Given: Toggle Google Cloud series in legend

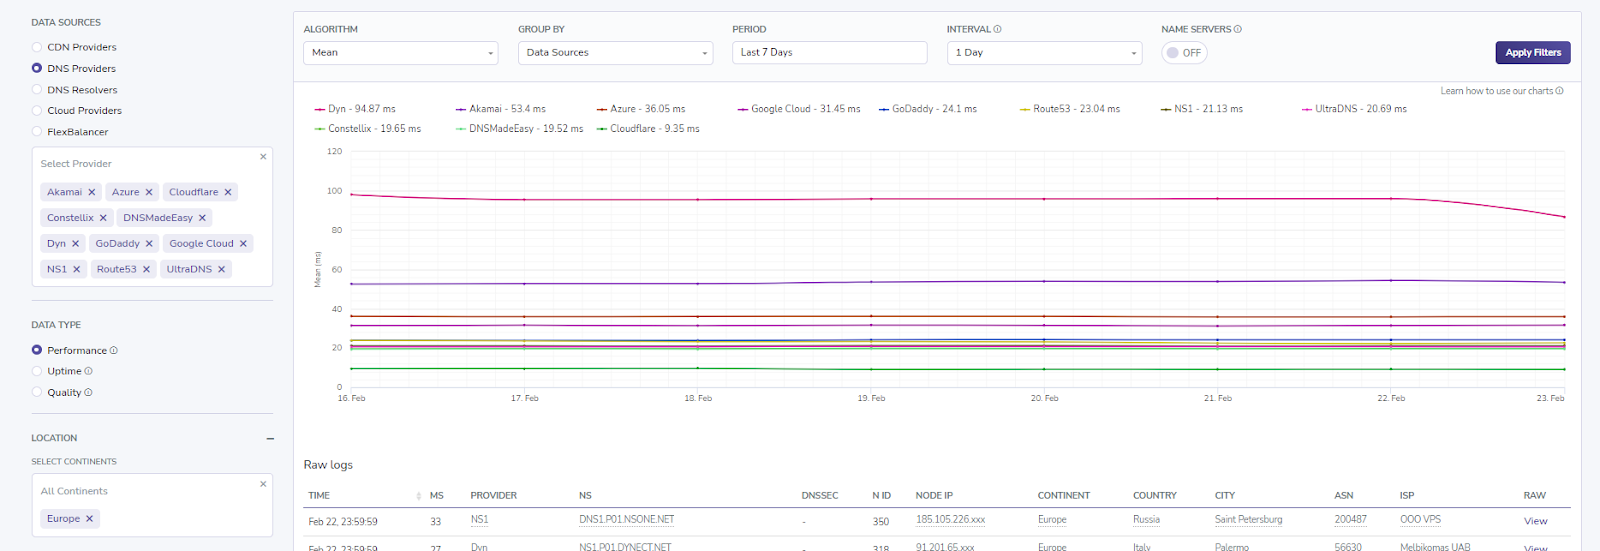Looking at the screenshot, I should [799, 109].
